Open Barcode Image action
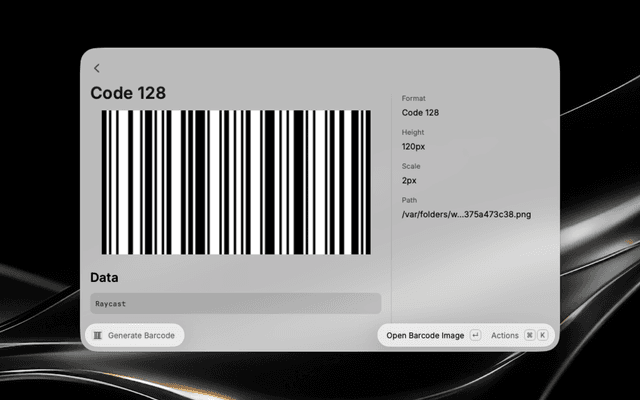The height and width of the screenshot is (400, 640). (425, 336)
